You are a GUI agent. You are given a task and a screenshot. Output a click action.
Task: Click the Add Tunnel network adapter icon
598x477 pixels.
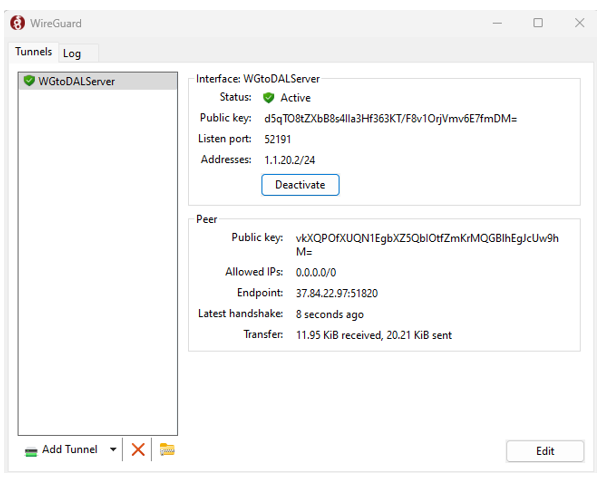point(31,451)
